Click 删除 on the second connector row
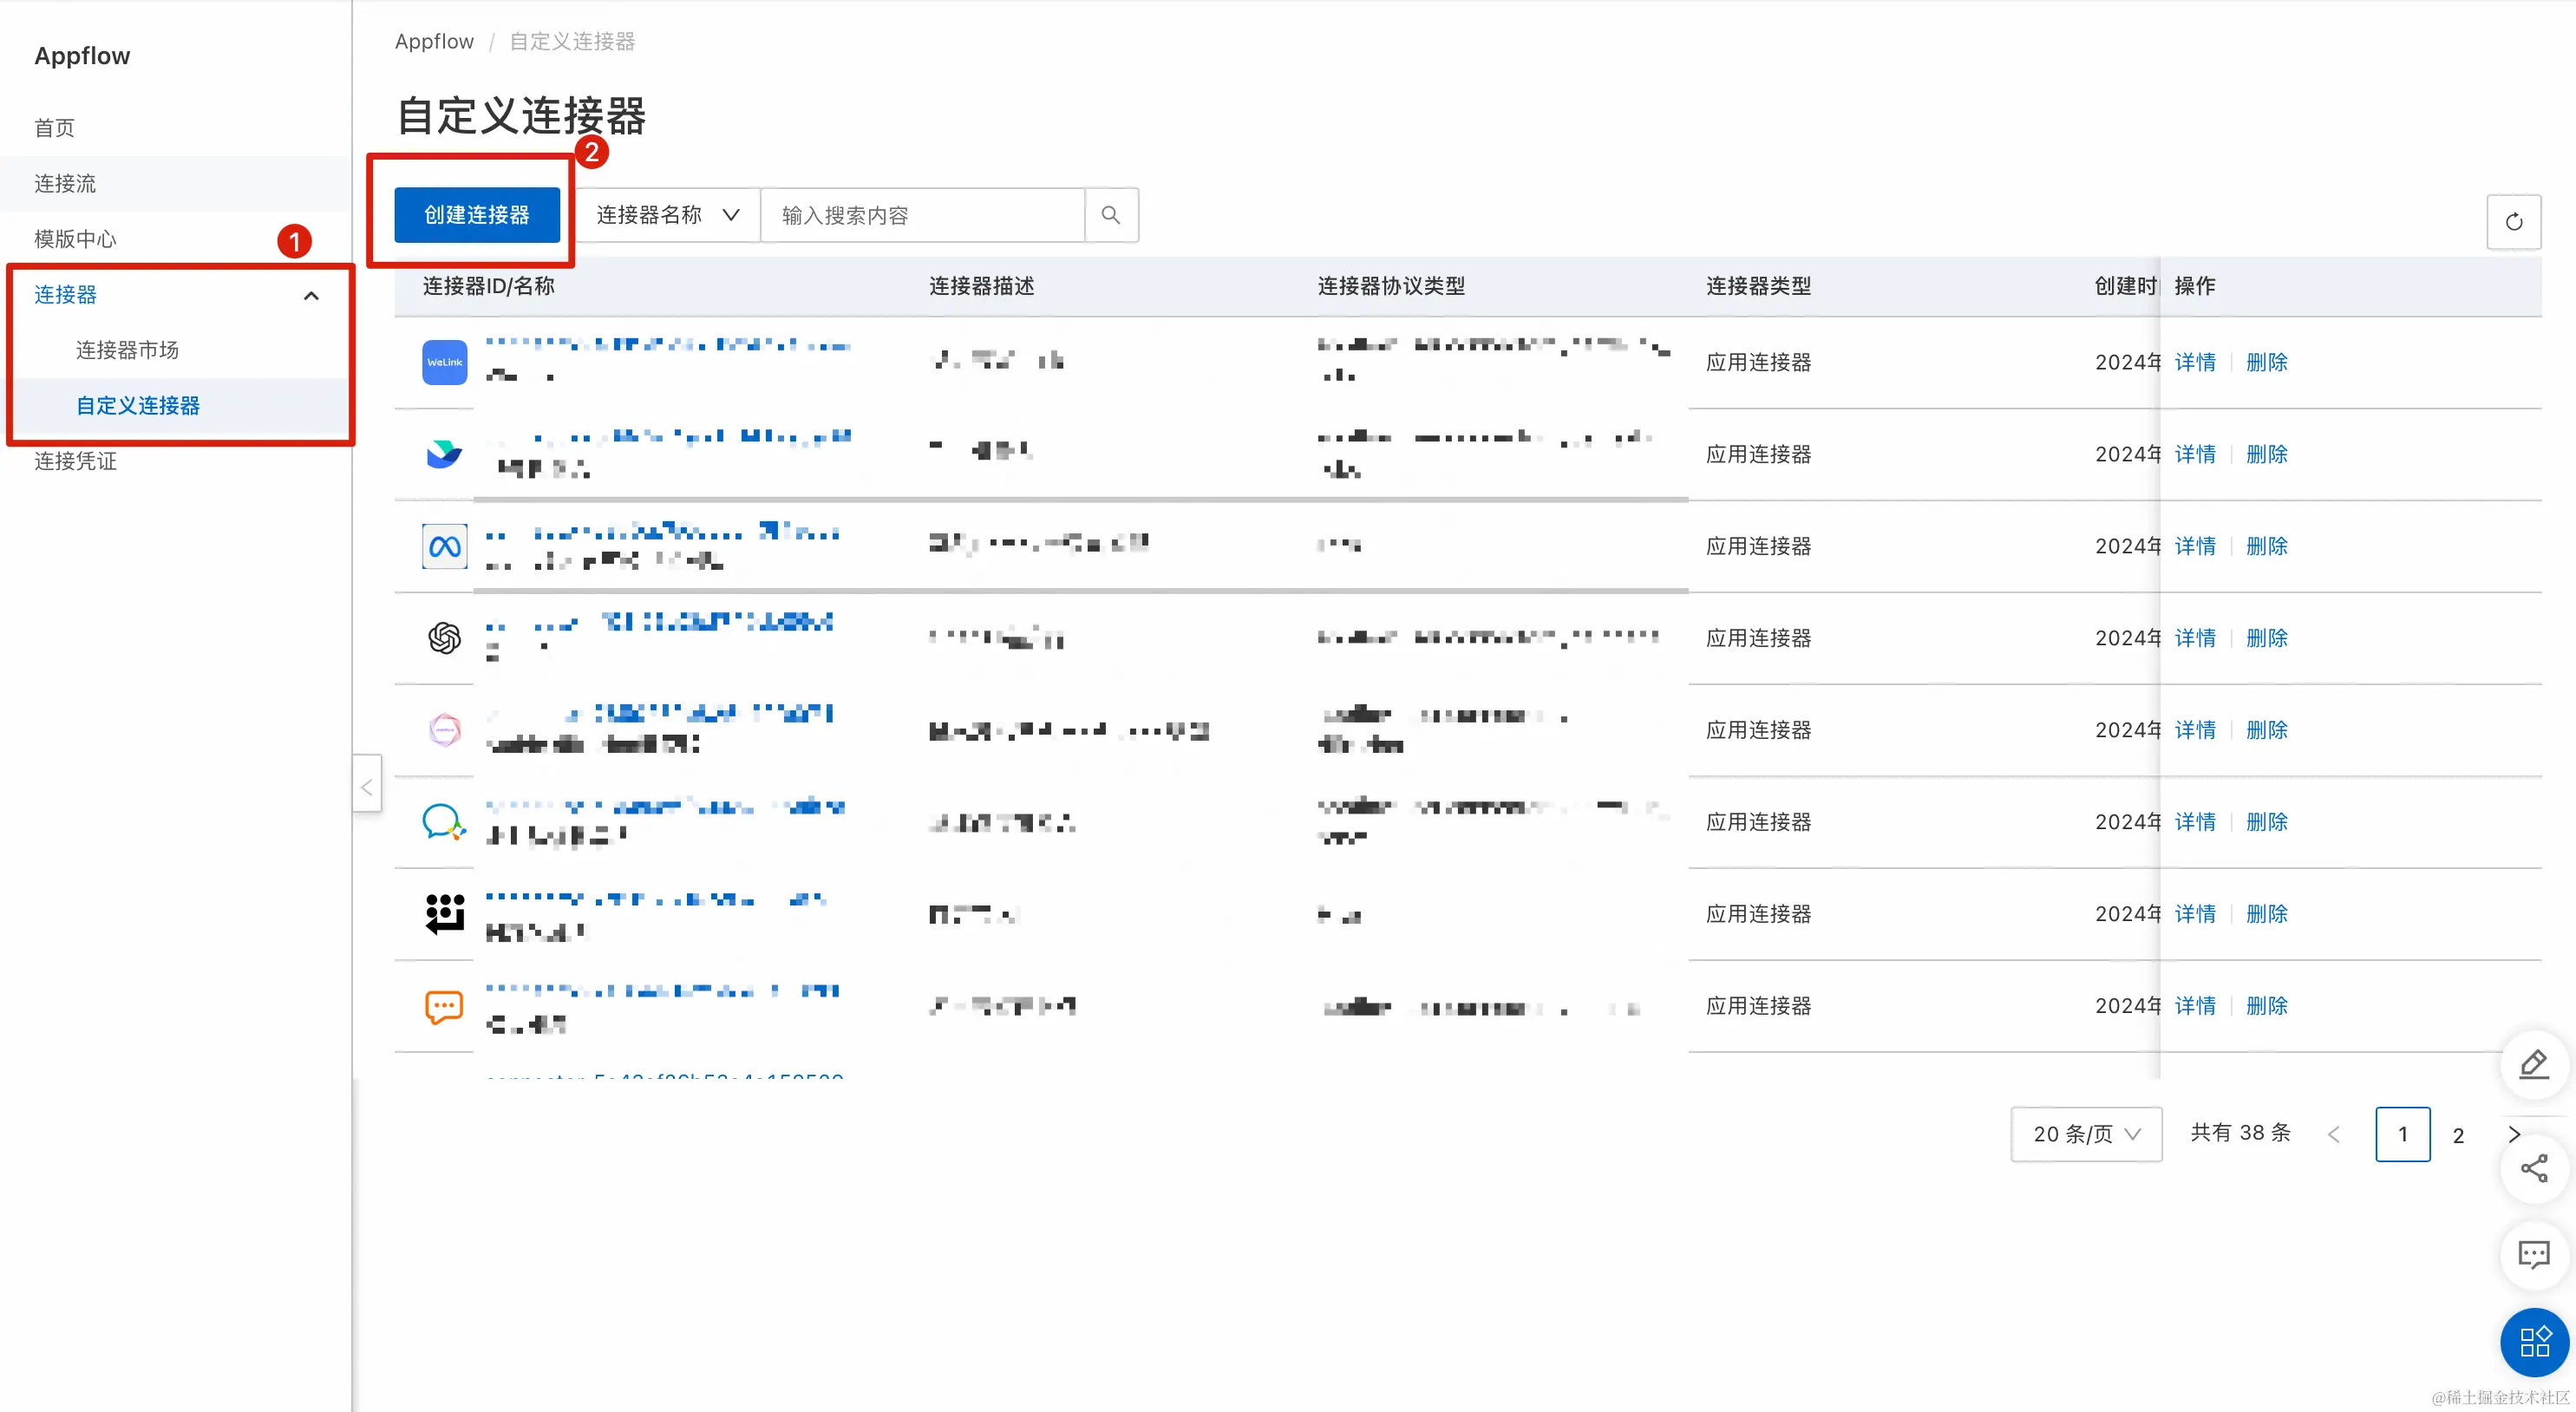 point(2266,454)
